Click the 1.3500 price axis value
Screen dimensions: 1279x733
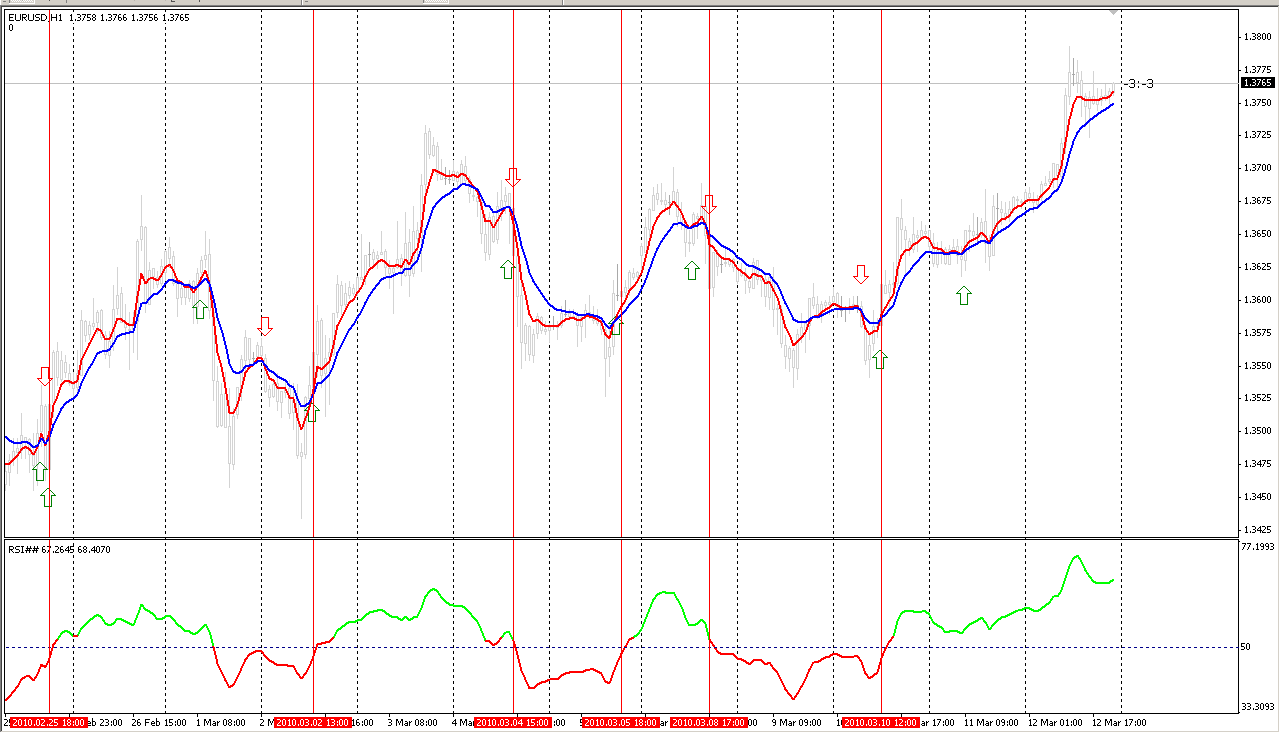[x=1257, y=431]
